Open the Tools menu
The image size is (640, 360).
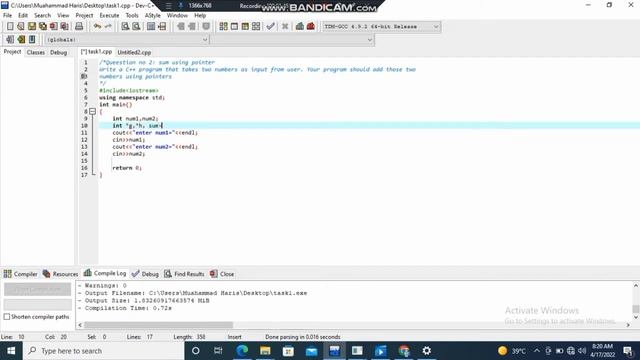132,16
